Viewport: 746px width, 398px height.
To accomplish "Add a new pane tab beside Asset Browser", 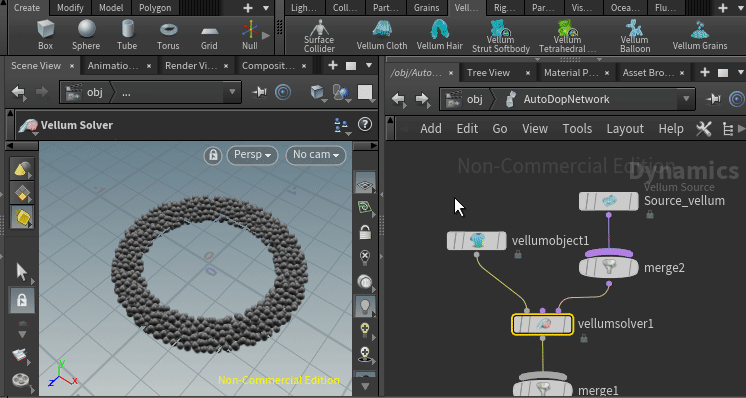I will pyautogui.click(x=705, y=73).
